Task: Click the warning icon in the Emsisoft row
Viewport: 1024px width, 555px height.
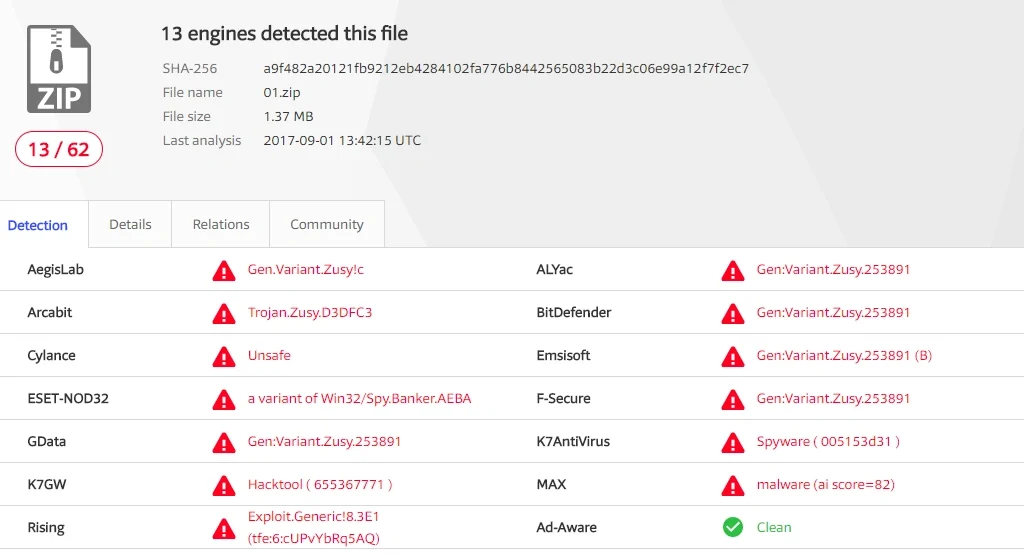Action: (x=733, y=357)
